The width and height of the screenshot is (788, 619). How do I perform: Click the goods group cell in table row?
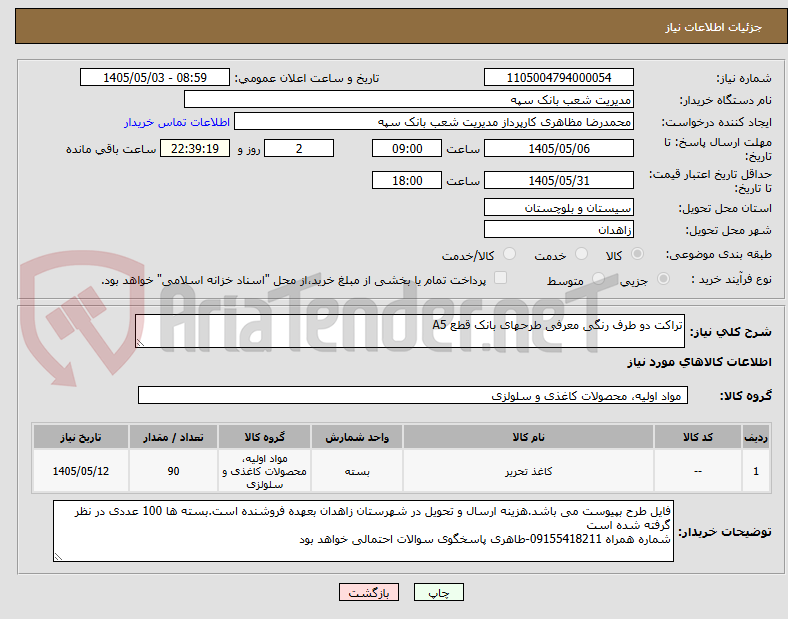[264, 471]
